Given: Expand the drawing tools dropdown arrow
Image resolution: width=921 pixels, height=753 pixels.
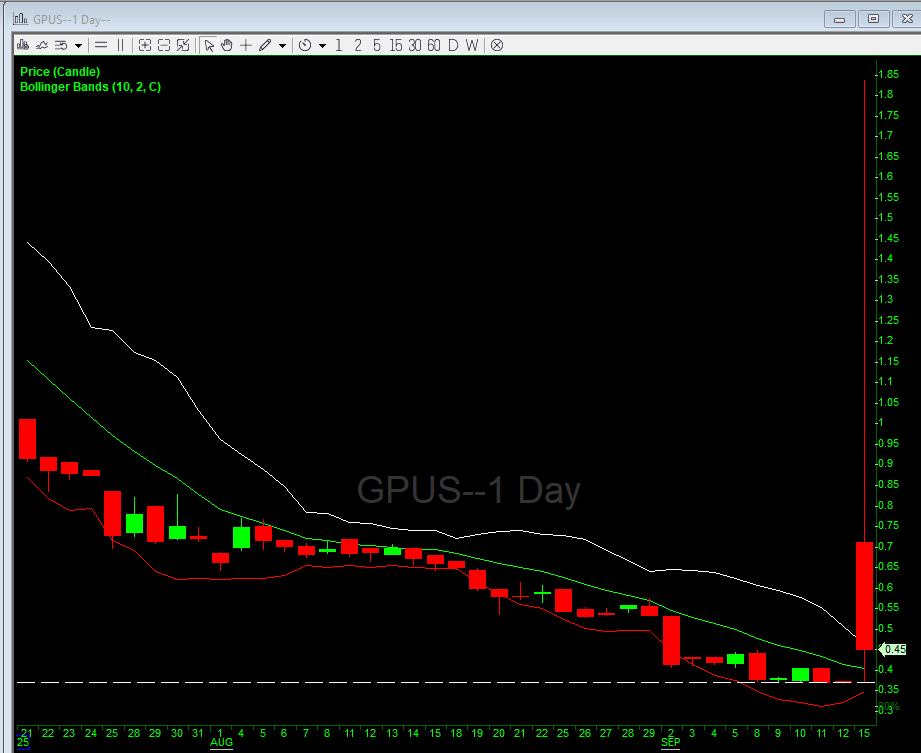Looking at the screenshot, I should (x=282, y=45).
